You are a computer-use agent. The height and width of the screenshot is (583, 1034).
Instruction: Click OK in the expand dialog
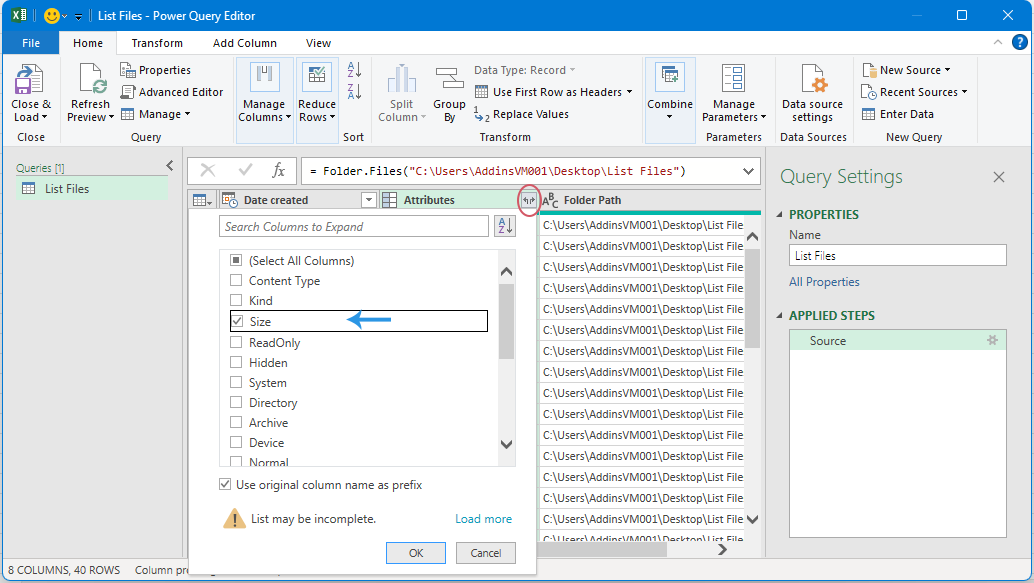pyautogui.click(x=415, y=553)
